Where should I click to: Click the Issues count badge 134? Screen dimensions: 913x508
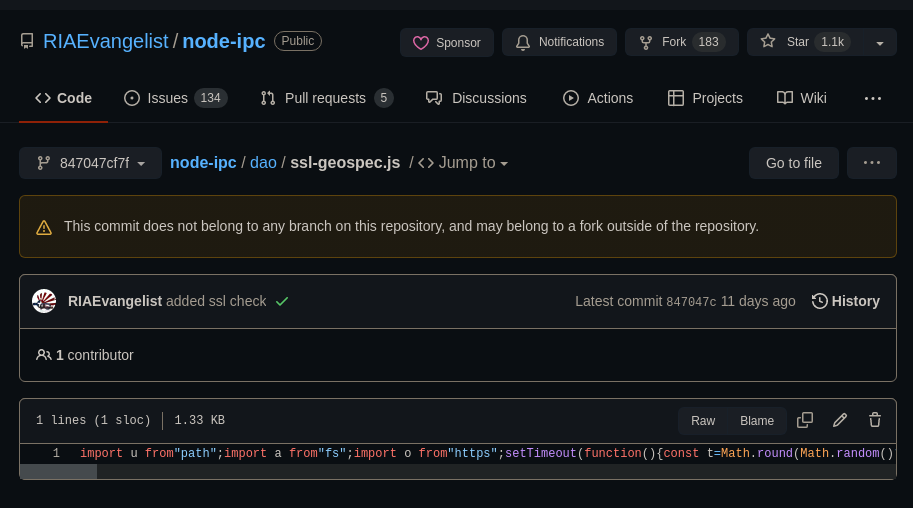pyautogui.click(x=210, y=98)
